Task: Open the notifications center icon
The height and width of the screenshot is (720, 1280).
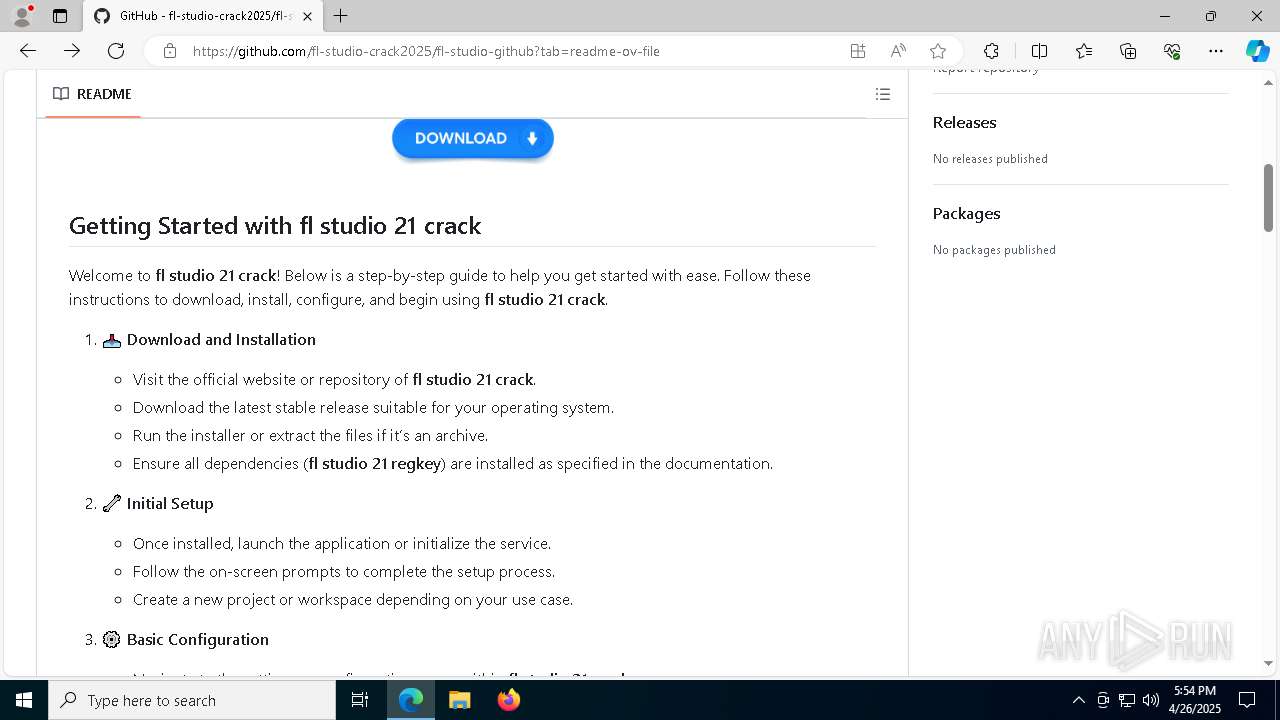Action: tap(1247, 700)
